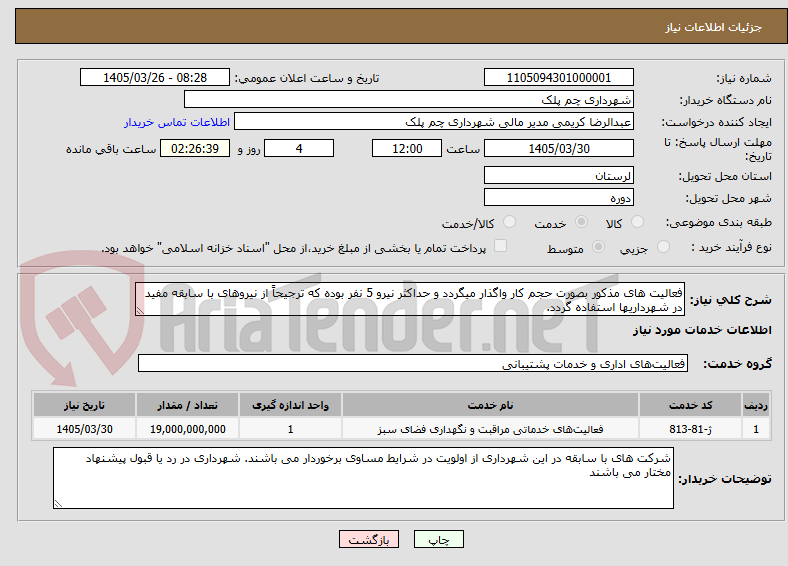Click service code cell ژ-81-813

(691, 429)
